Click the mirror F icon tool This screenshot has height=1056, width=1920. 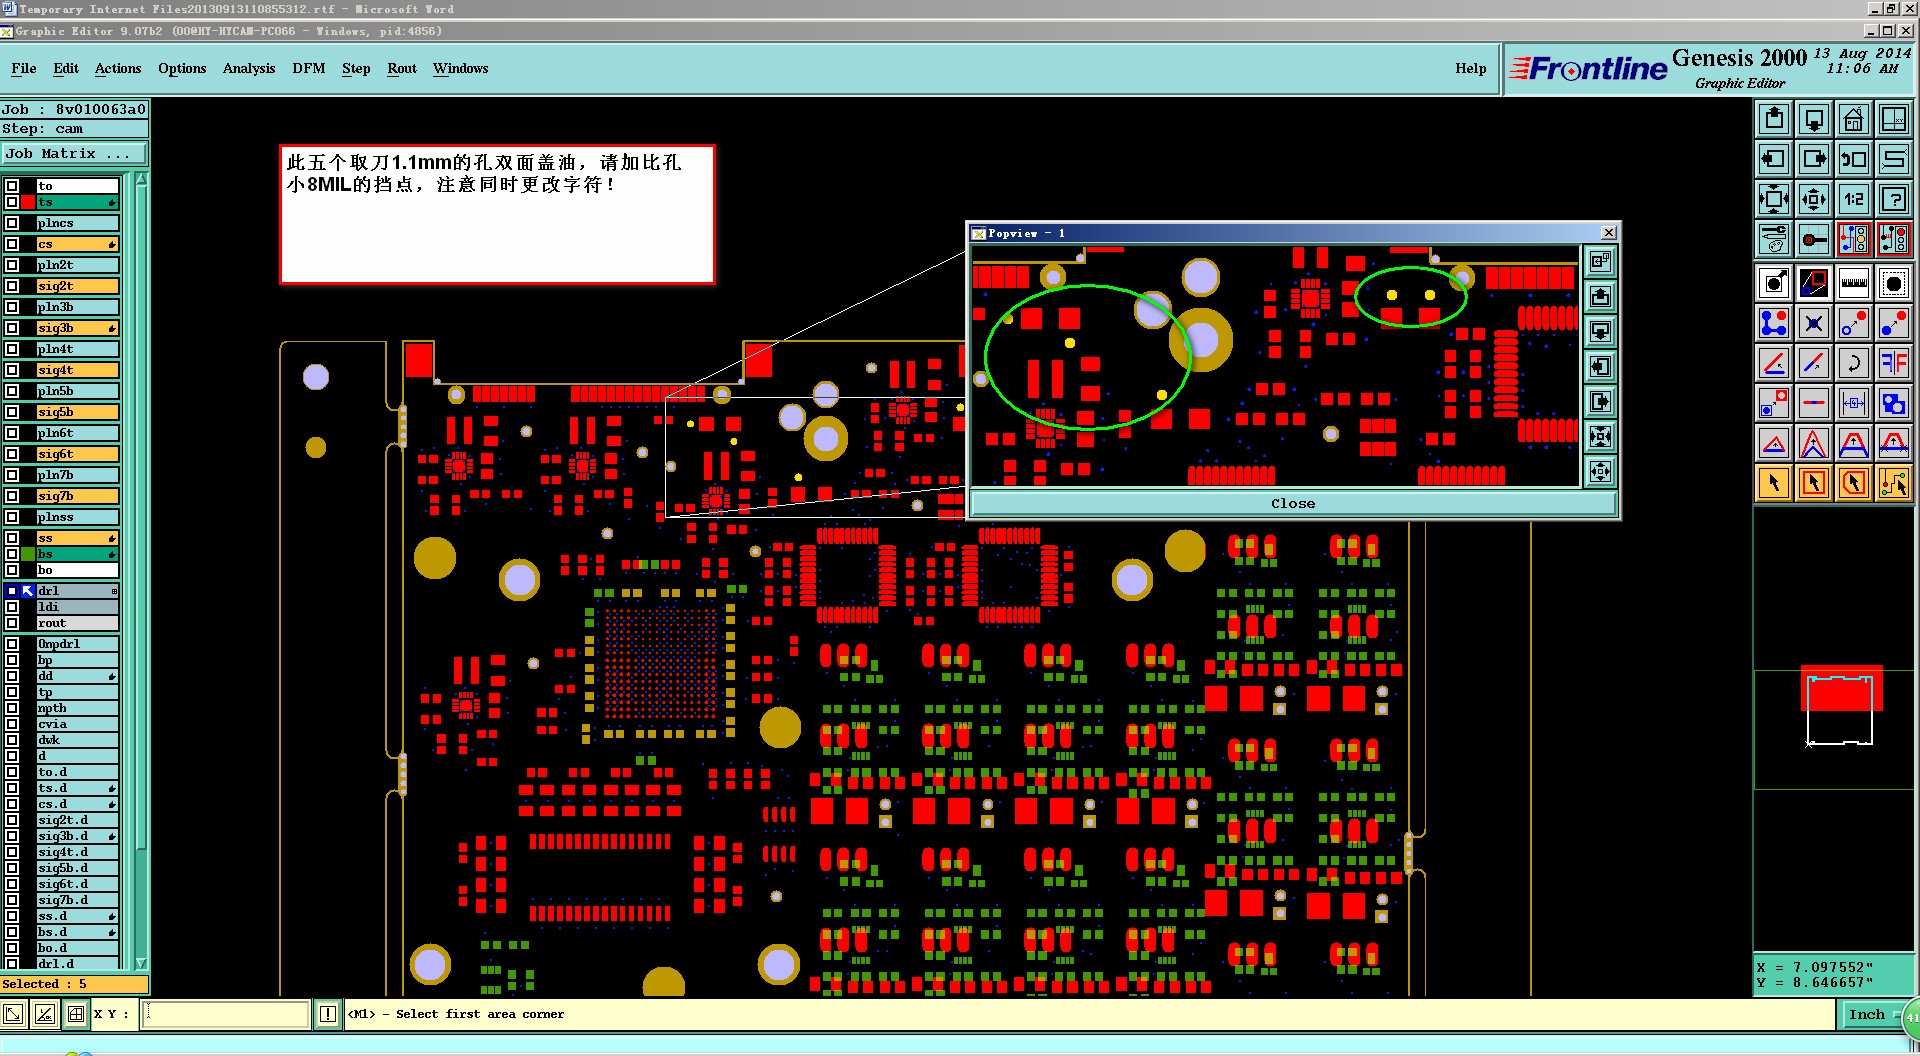(x=1894, y=364)
